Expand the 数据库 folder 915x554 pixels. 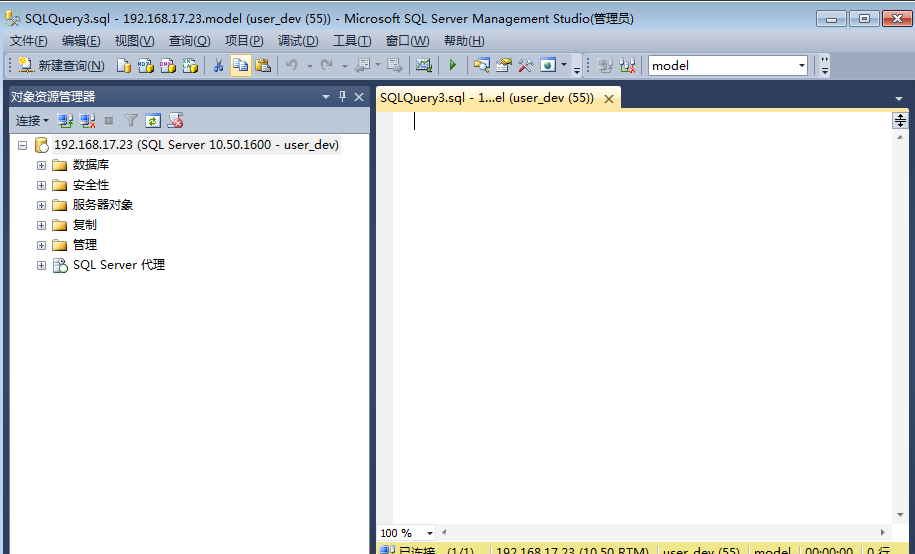[41, 165]
